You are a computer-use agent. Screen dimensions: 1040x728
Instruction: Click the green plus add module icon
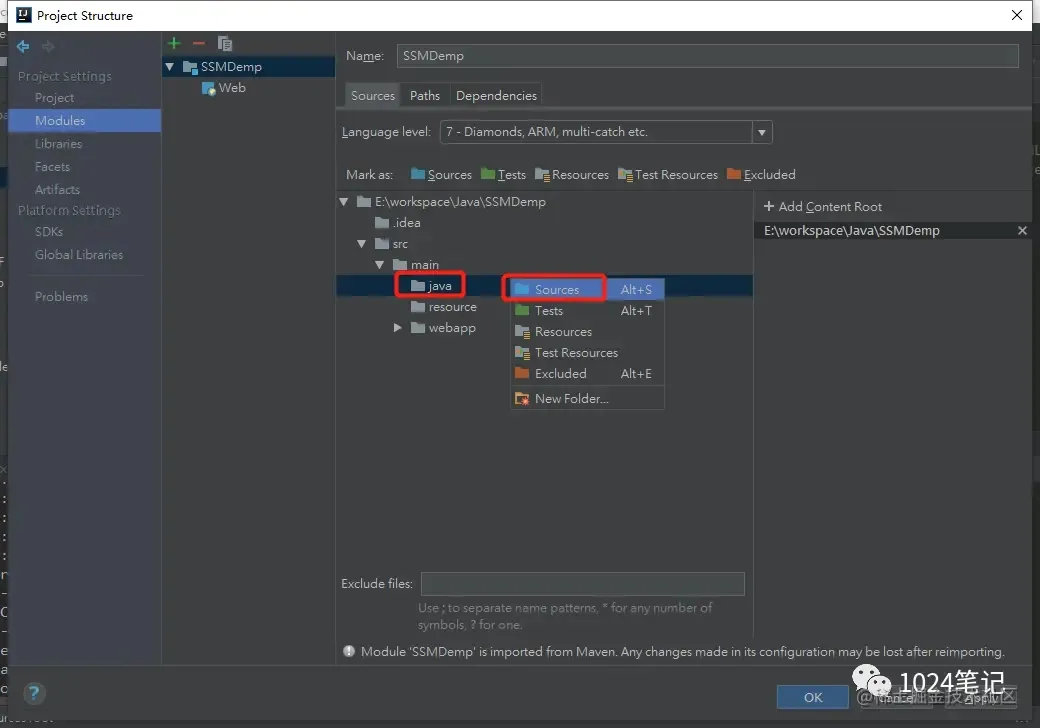[174, 43]
